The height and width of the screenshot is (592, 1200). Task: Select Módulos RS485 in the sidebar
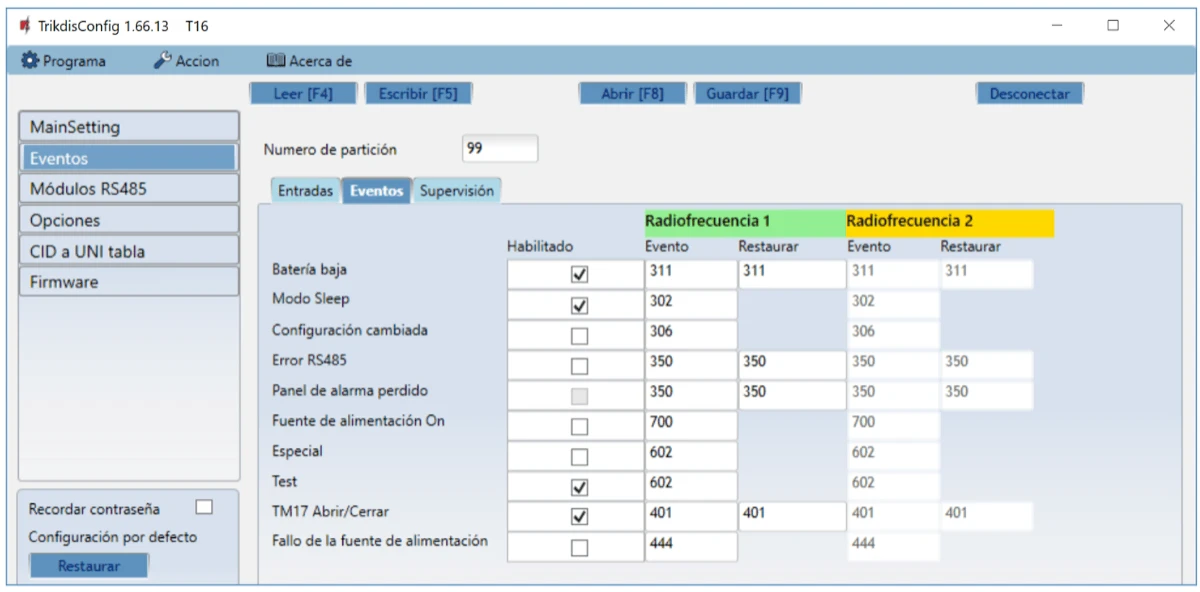point(129,189)
